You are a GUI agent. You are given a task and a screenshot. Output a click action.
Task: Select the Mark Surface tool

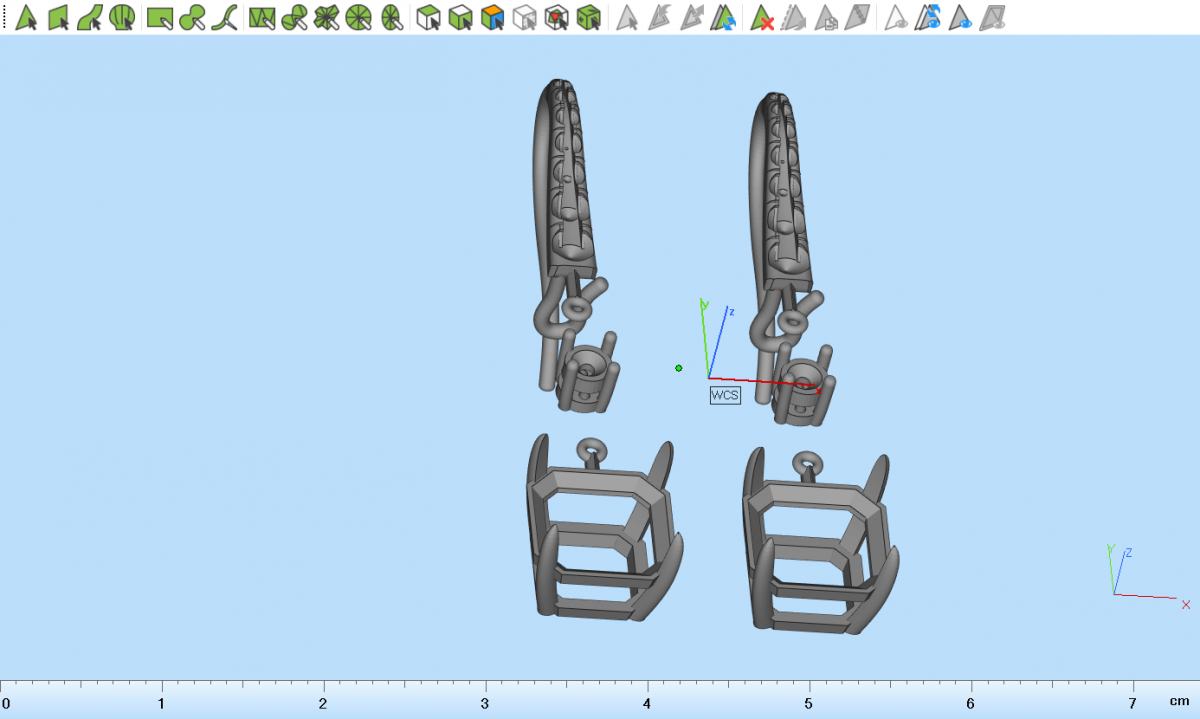tap(90, 17)
